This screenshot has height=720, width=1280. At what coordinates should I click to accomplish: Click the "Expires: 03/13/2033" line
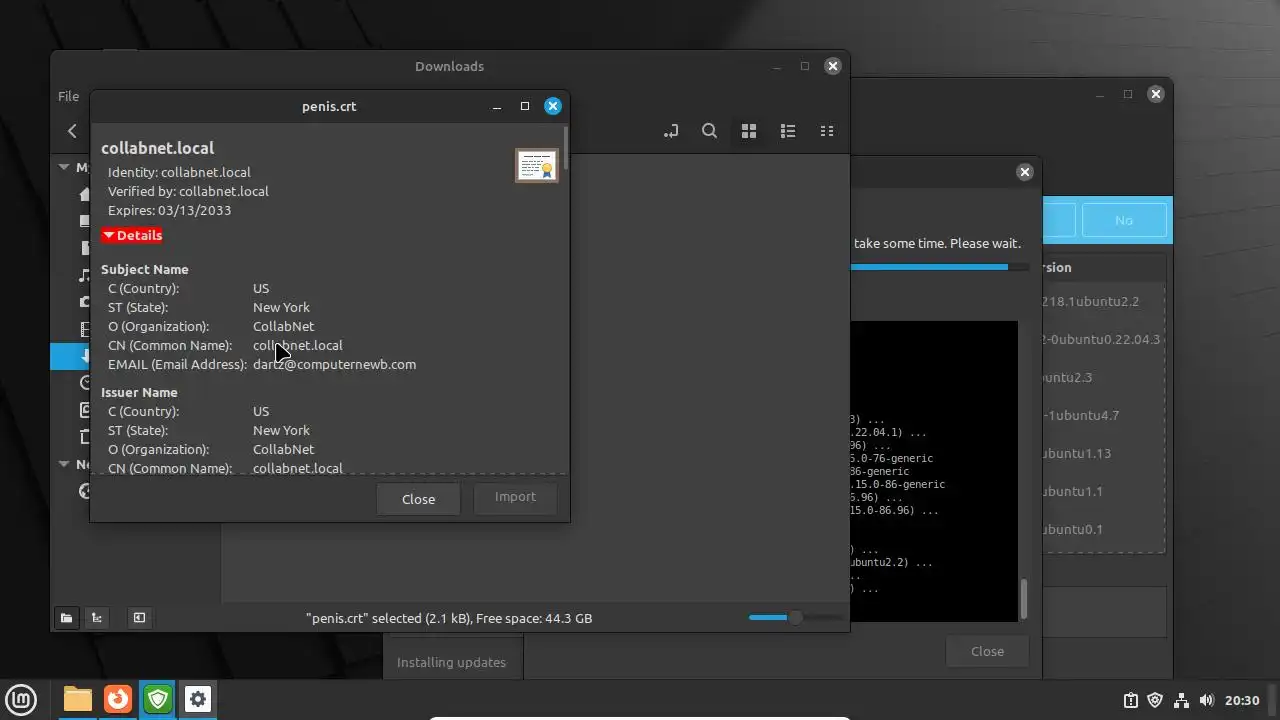[x=169, y=210]
